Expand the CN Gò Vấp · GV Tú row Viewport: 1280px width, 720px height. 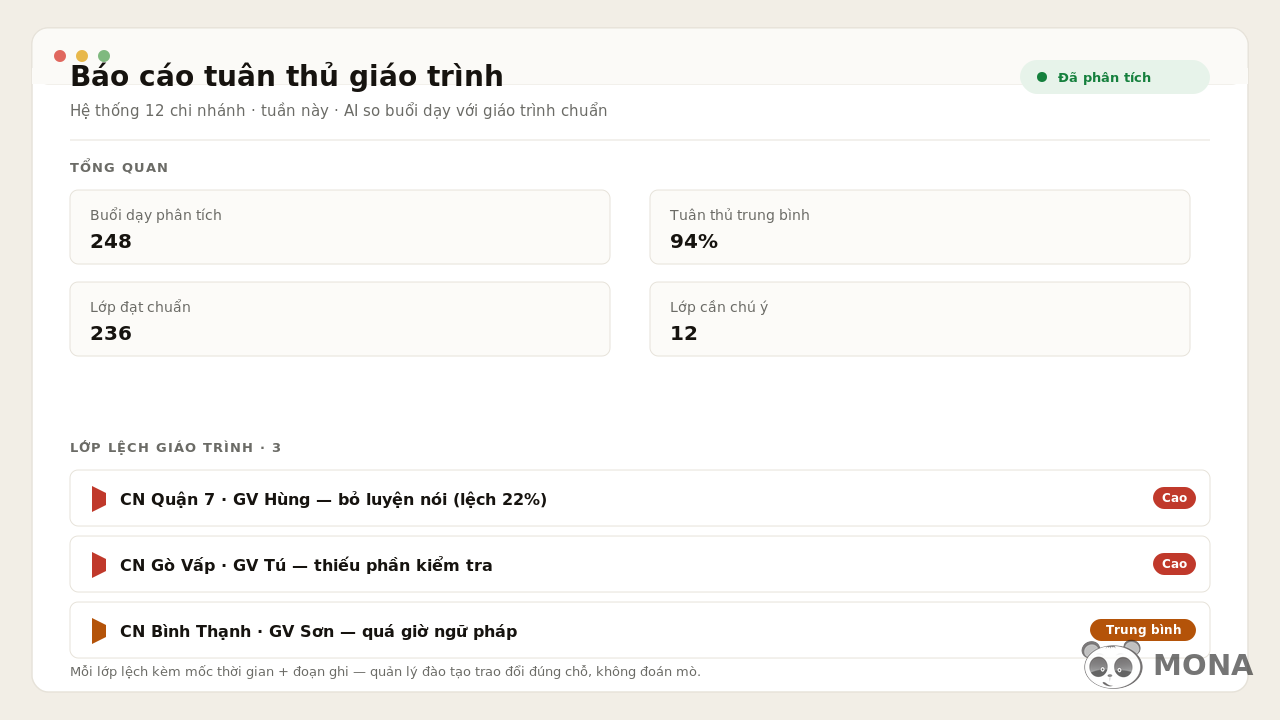pos(640,564)
